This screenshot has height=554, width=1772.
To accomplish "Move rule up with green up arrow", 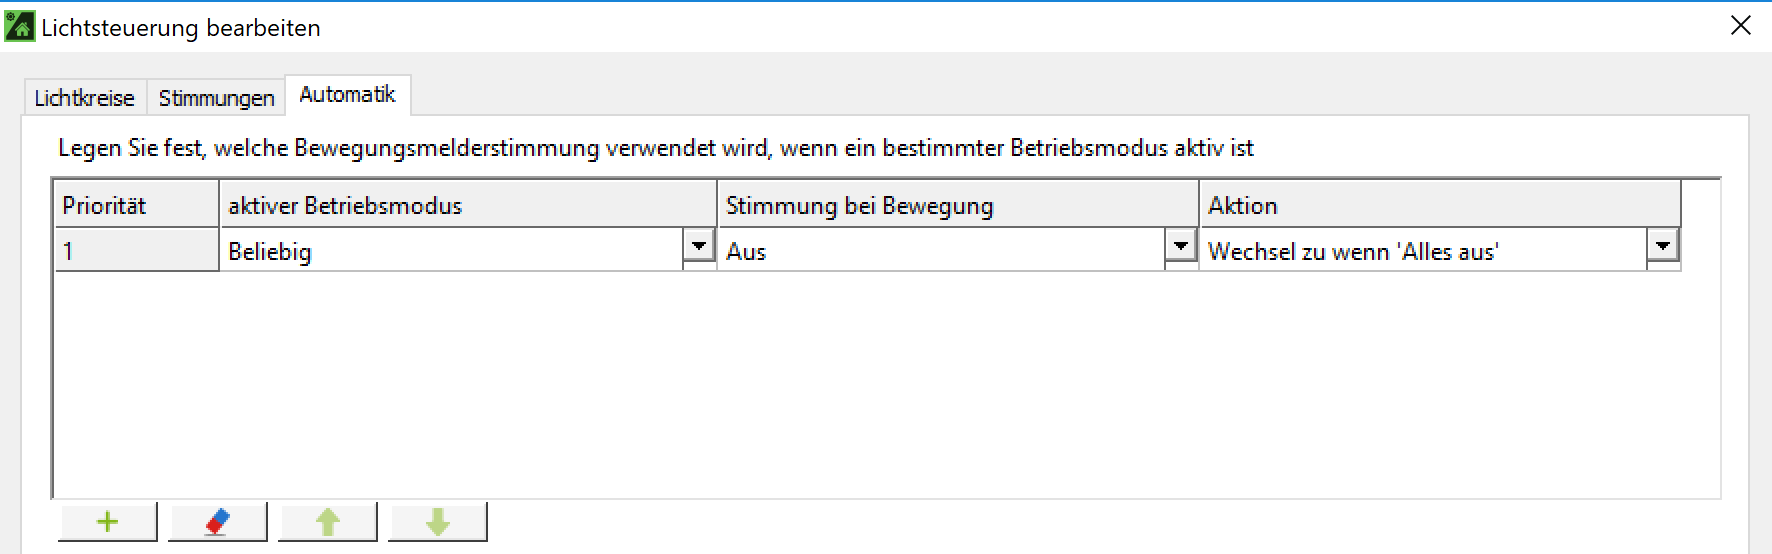I will [x=328, y=522].
